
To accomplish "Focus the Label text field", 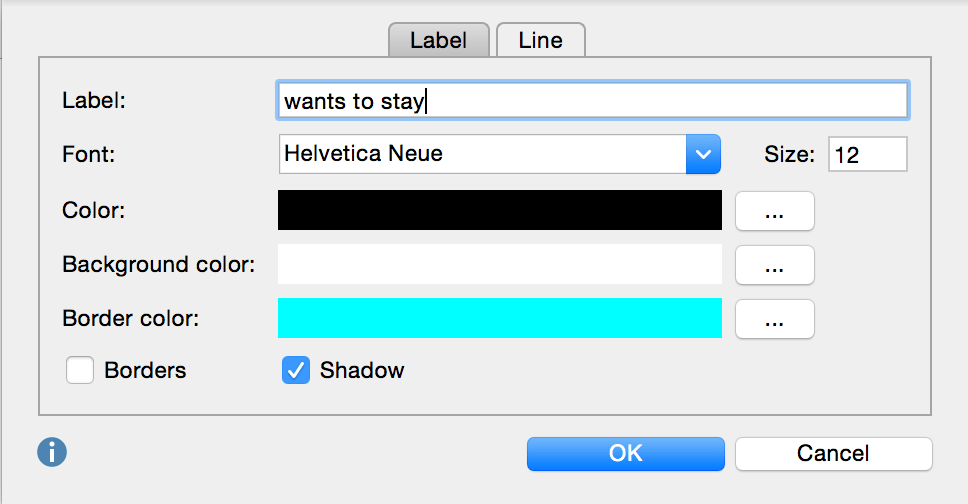I will tap(593, 100).
